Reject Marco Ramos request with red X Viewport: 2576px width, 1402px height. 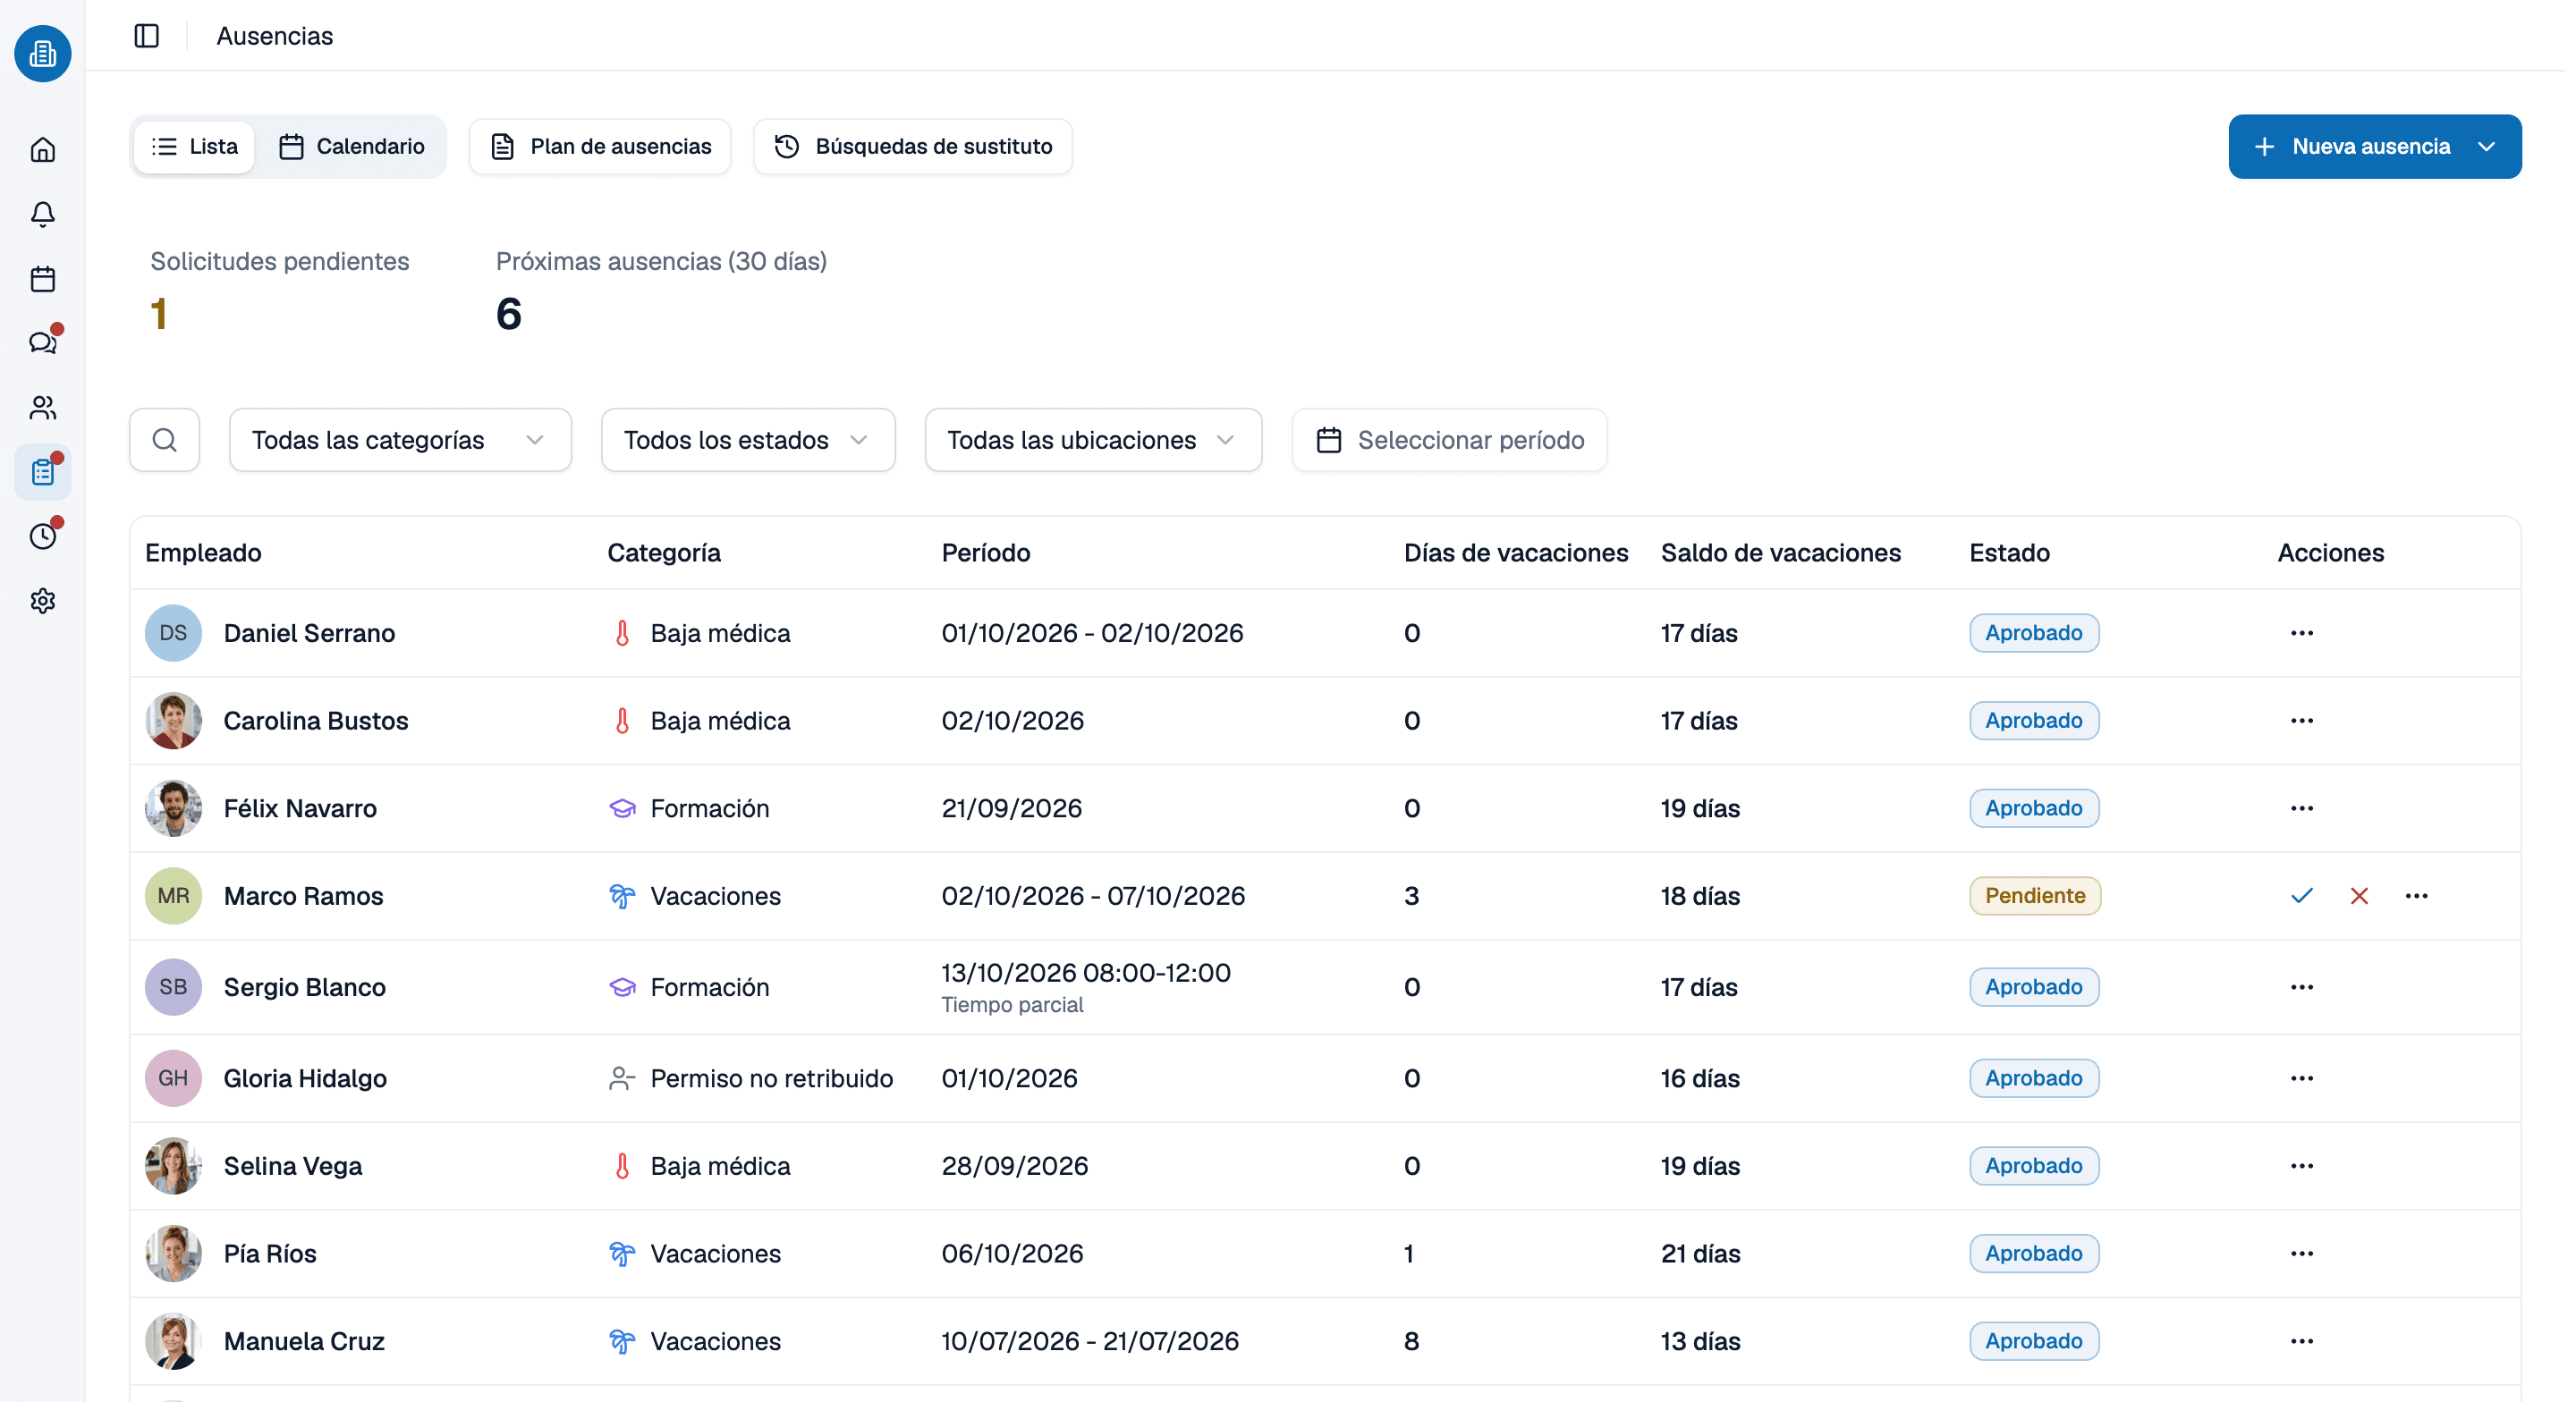point(2360,896)
